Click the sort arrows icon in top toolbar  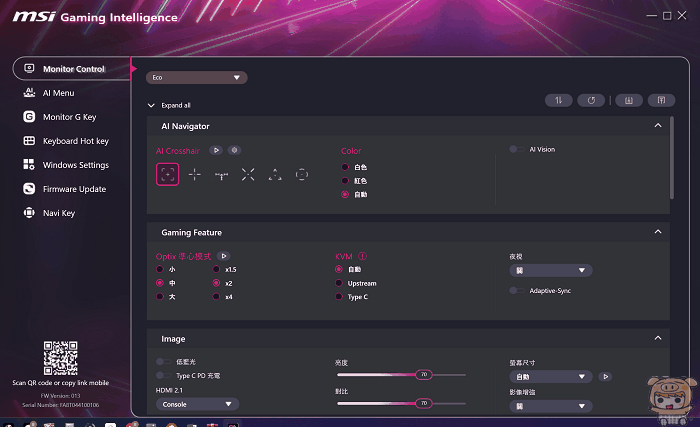click(558, 100)
